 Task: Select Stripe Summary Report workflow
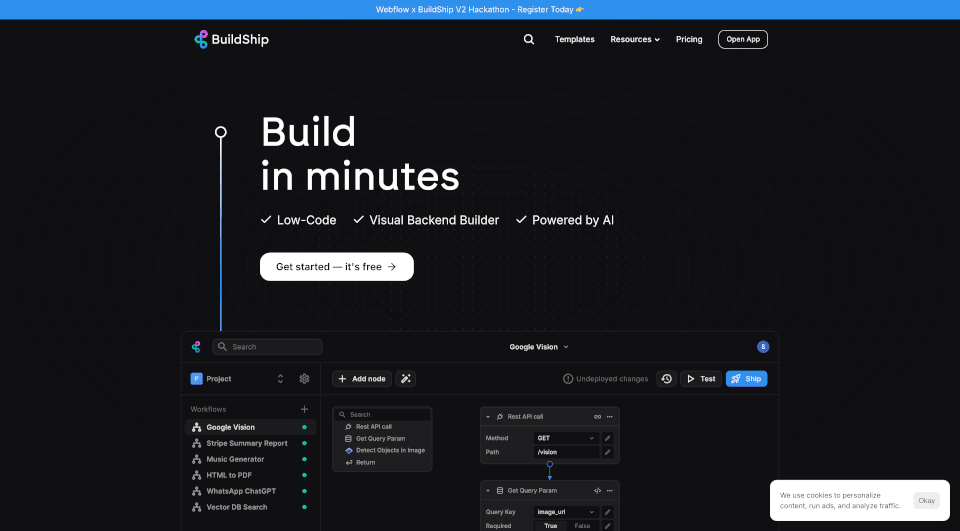(x=246, y=443)
